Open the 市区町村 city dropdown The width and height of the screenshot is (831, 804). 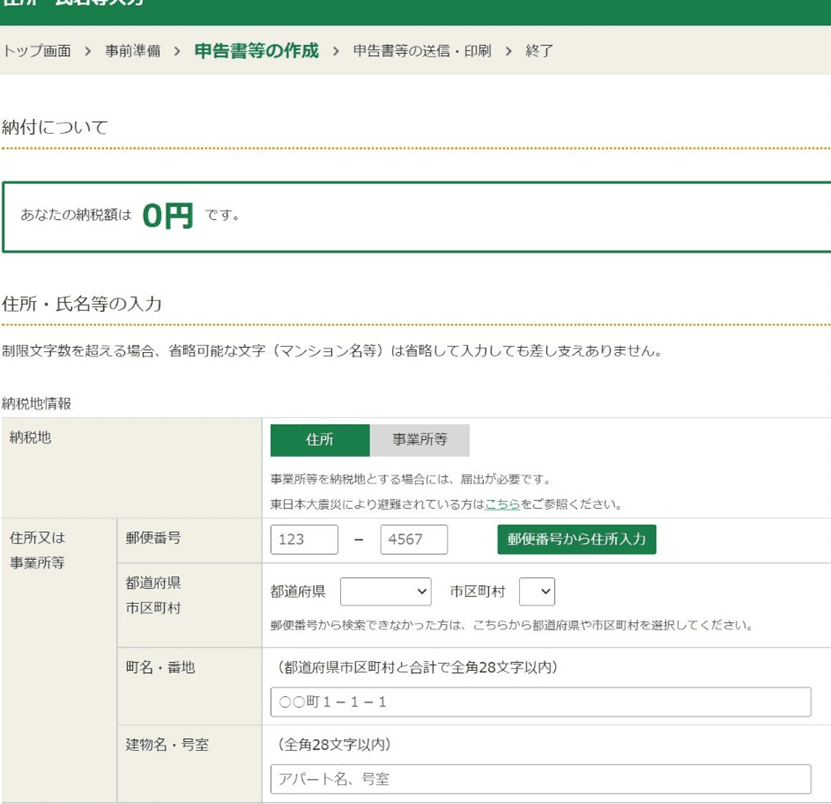tap(537, 591)
